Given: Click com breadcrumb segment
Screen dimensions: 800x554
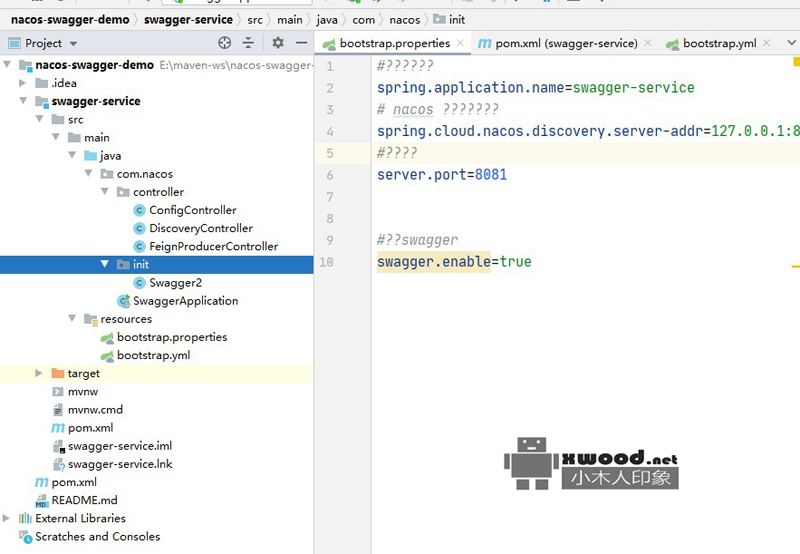Looking at the screenshot, I should (x=363, y=20).
